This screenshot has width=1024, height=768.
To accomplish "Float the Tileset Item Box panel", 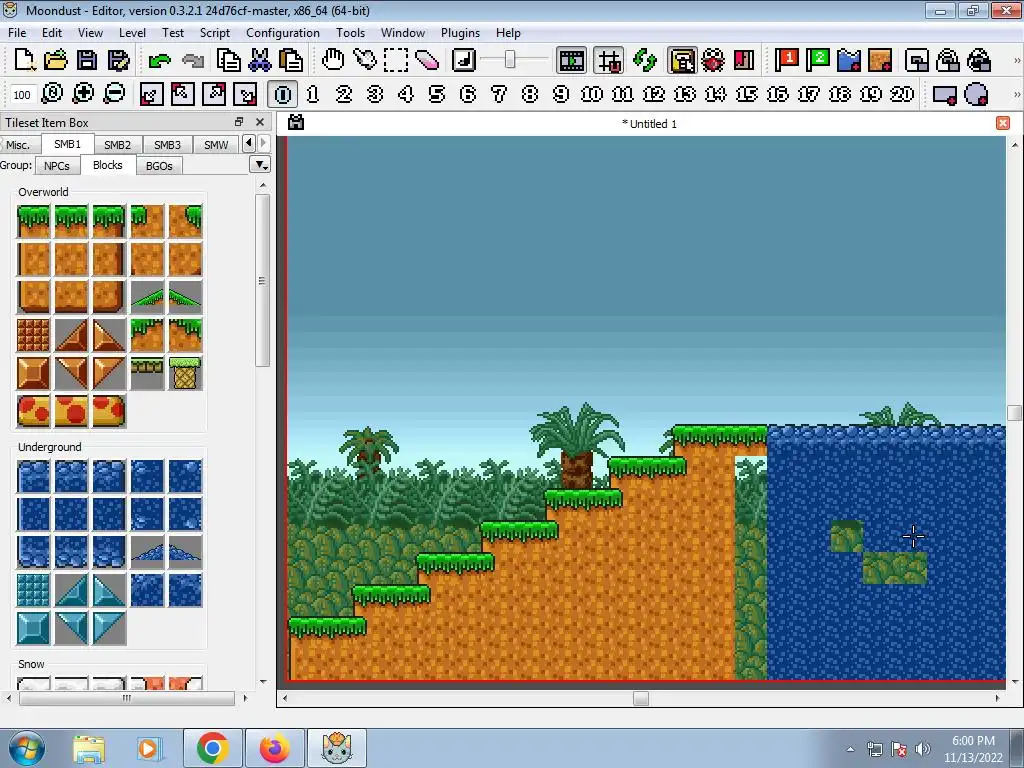I will 239,122.
